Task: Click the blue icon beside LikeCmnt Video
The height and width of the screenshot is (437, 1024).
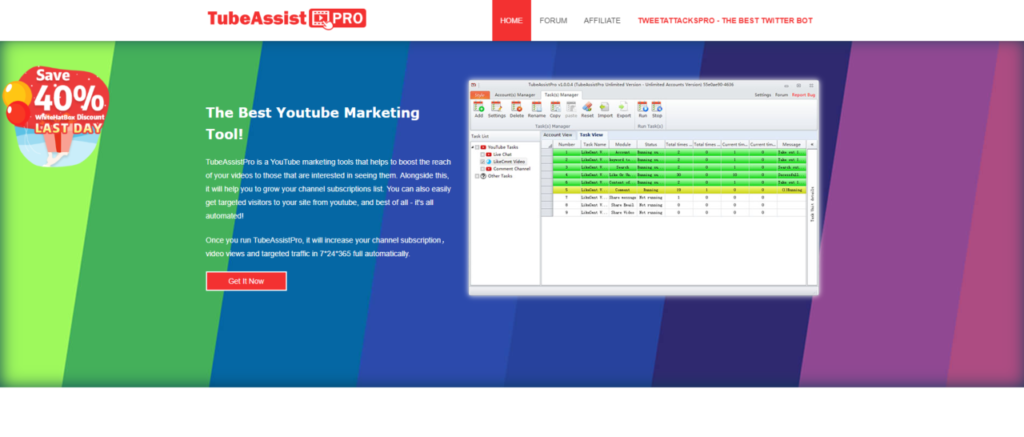Action: (x=488, y=161)
